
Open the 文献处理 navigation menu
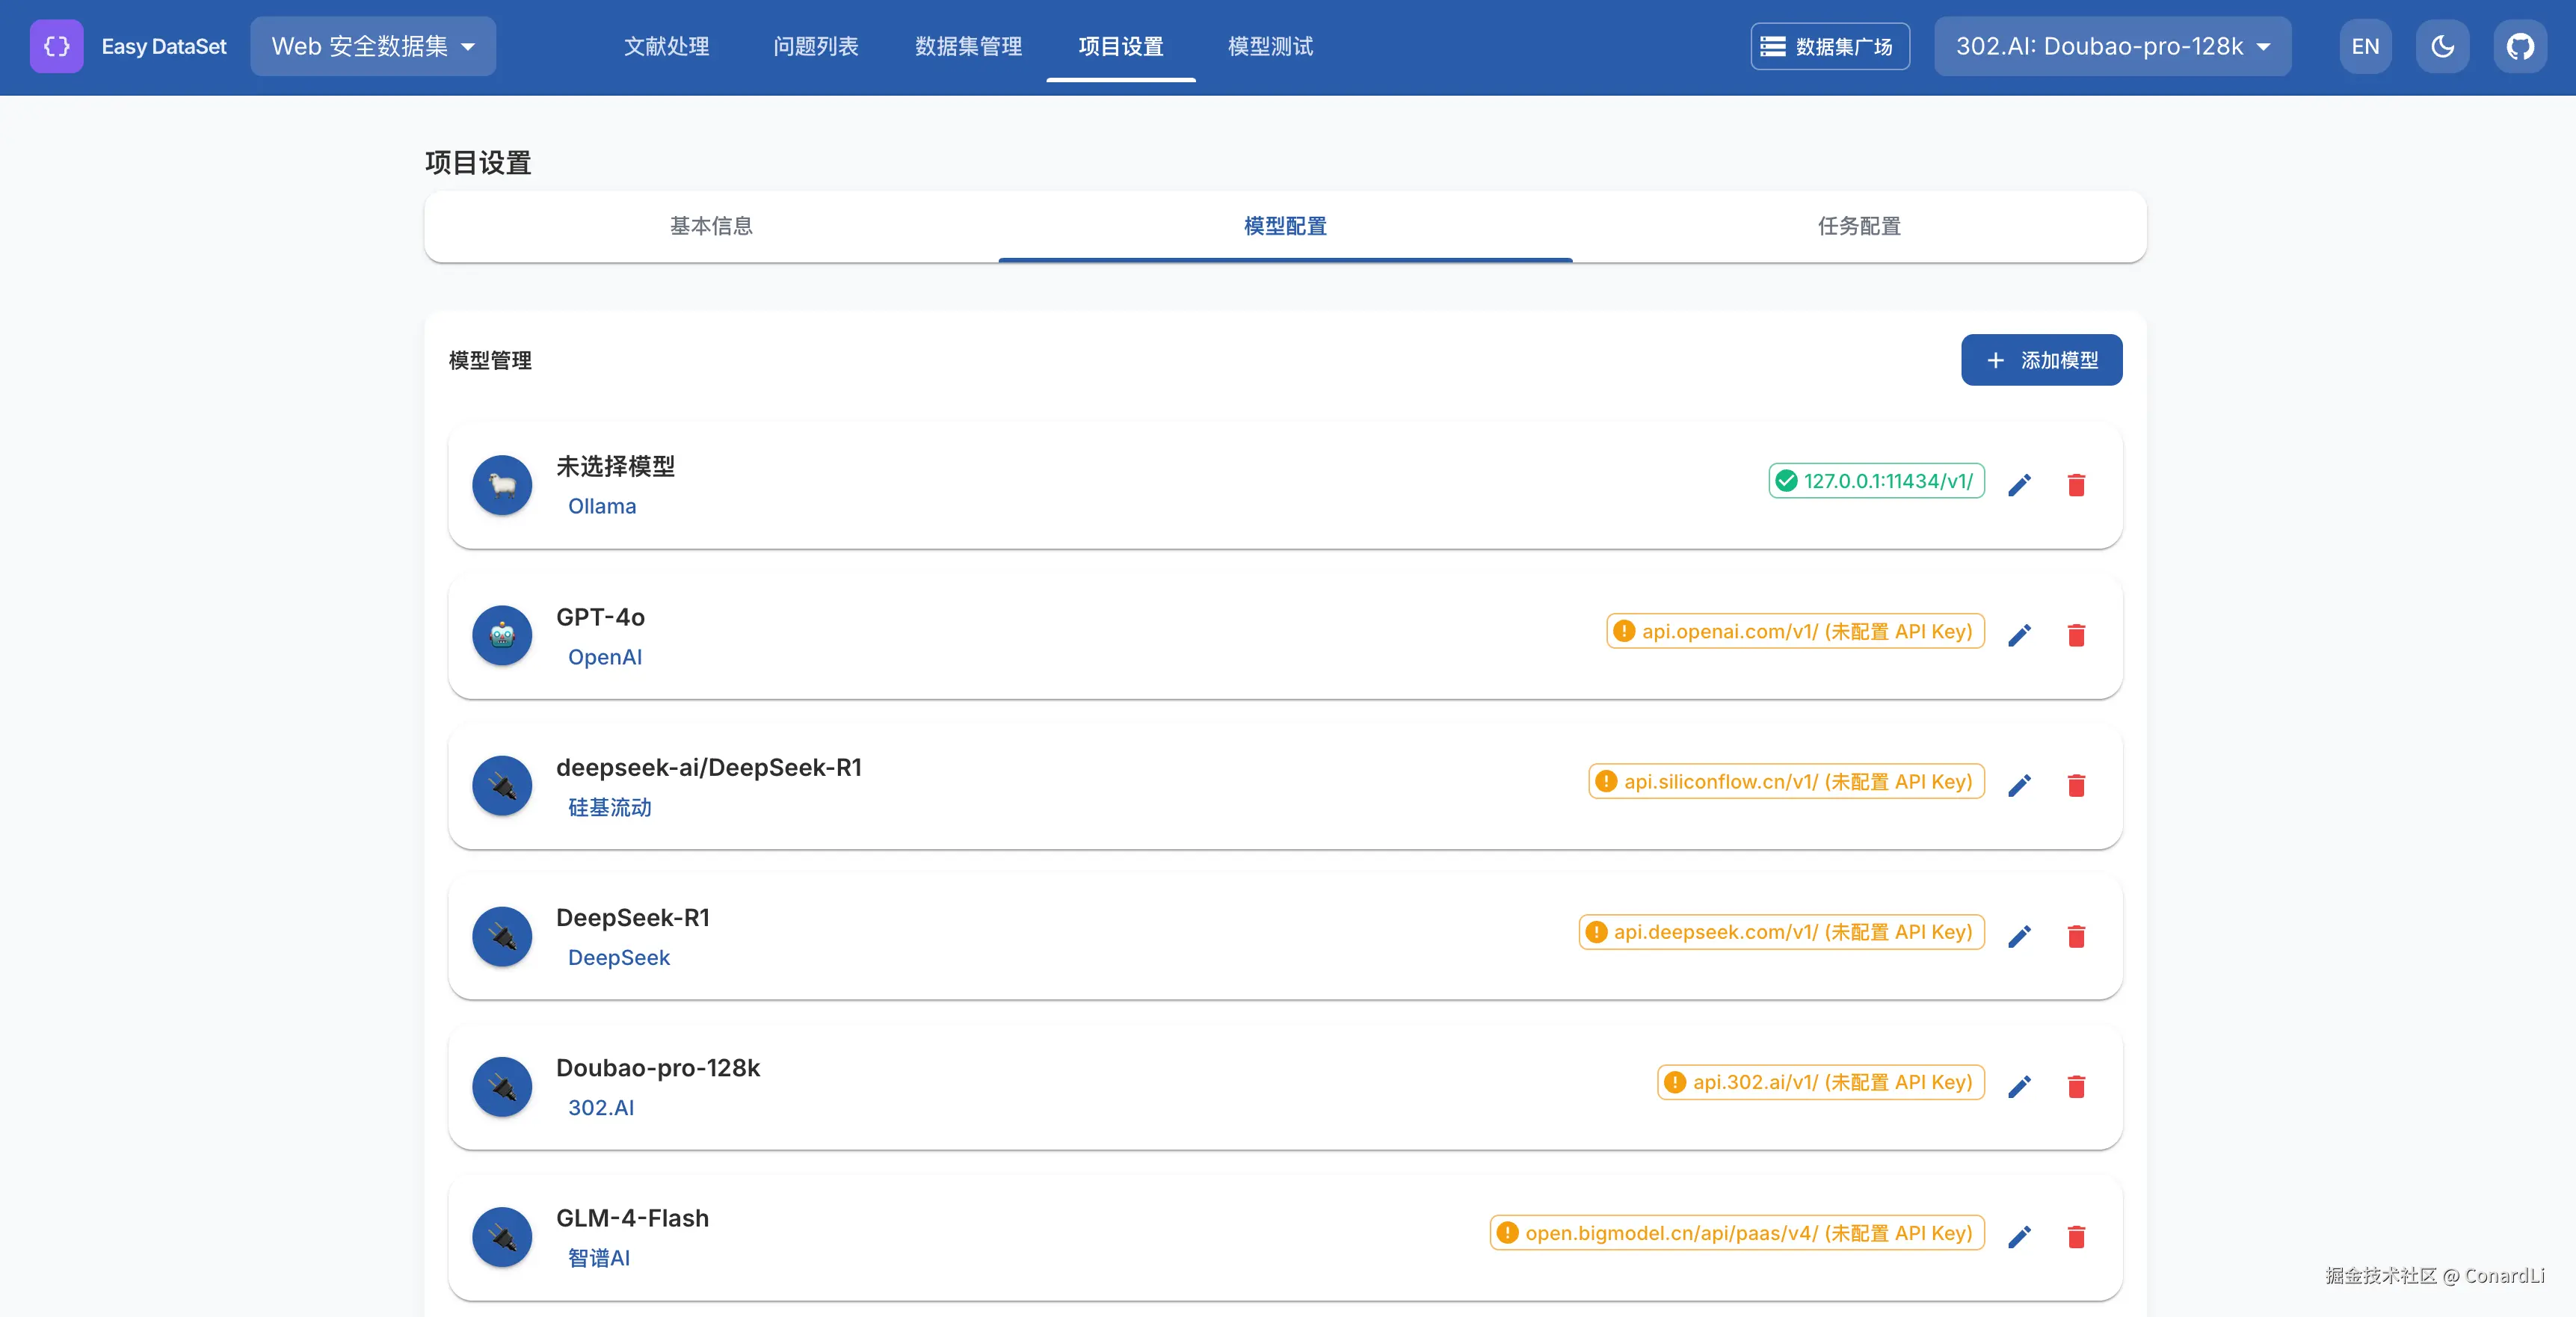(x=666, y=46)
